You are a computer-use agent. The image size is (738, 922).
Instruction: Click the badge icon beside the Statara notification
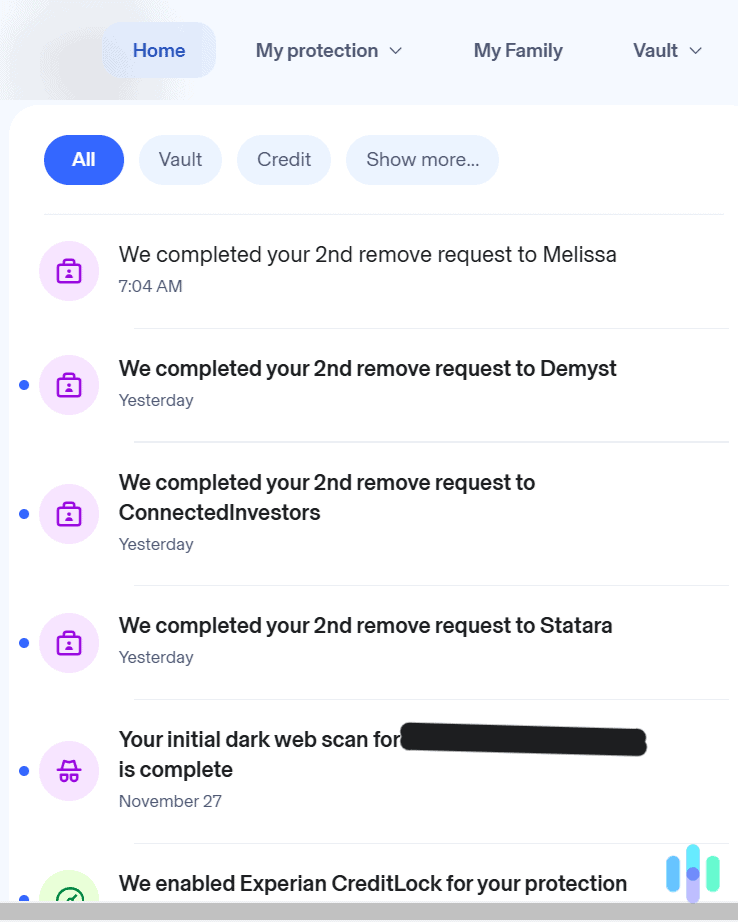point(69,643)
